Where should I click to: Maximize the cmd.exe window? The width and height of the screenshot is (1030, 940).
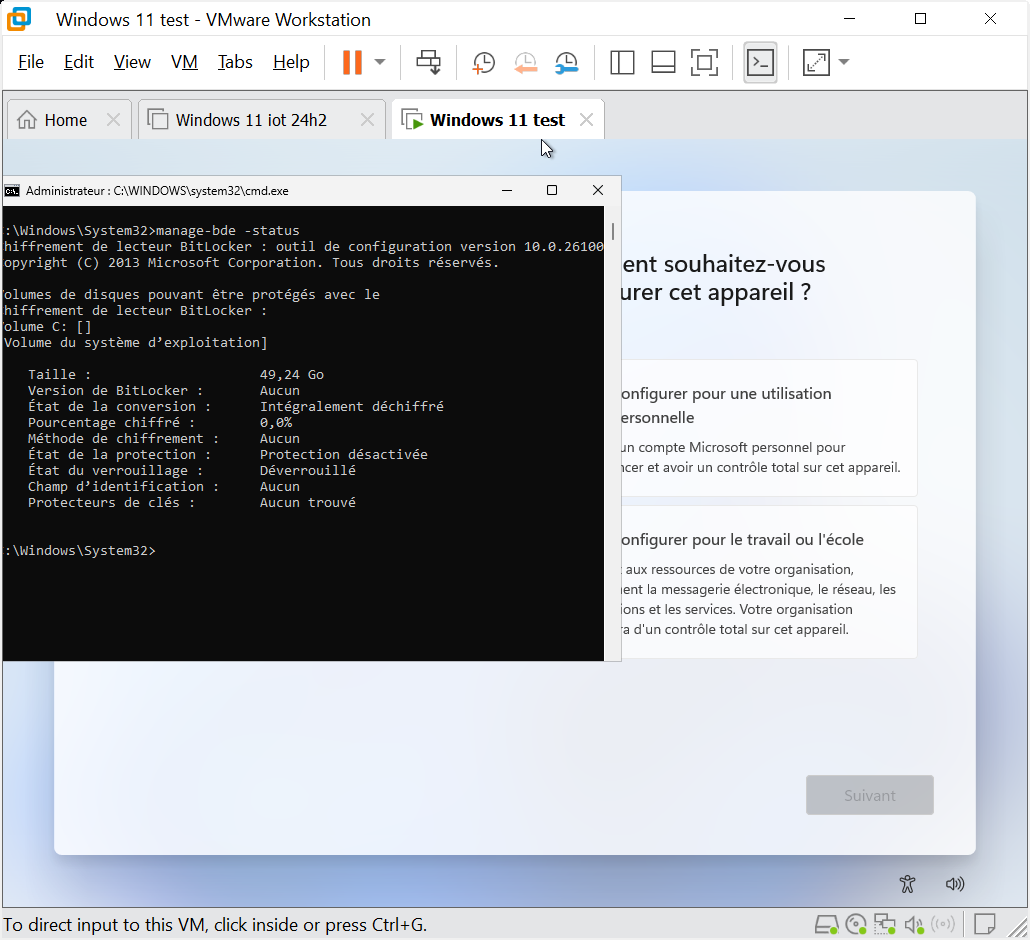pos(552,190)
